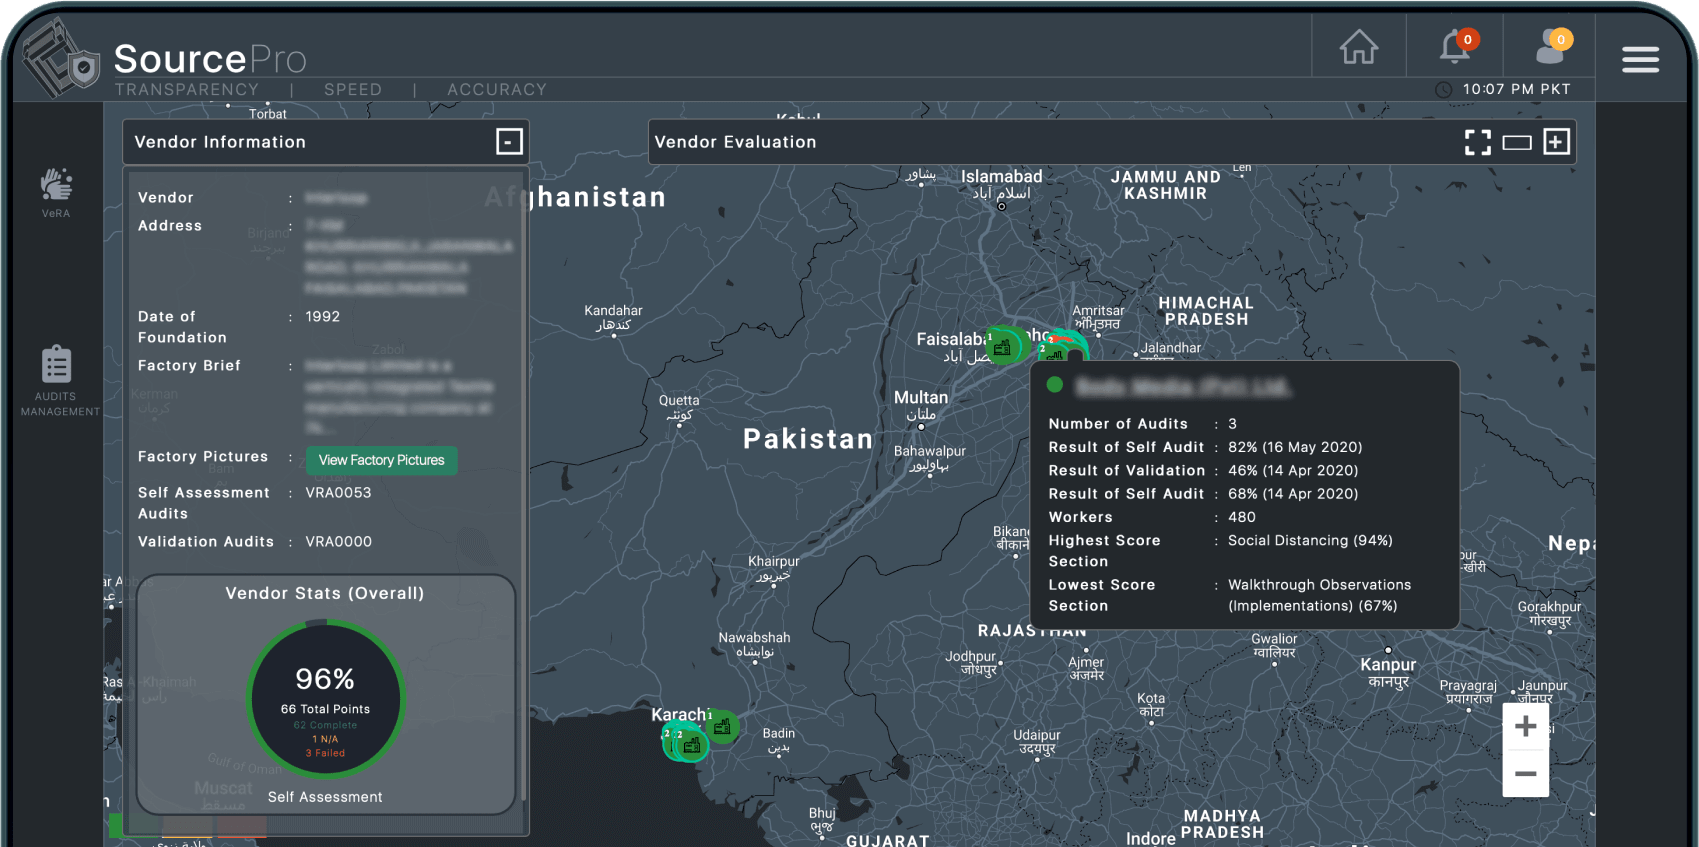Image resolution: width=1699 pixels, height=847 pixels.
Task: Select front factory marker cluster in Karachi
Action: click(x=691, y=745)
